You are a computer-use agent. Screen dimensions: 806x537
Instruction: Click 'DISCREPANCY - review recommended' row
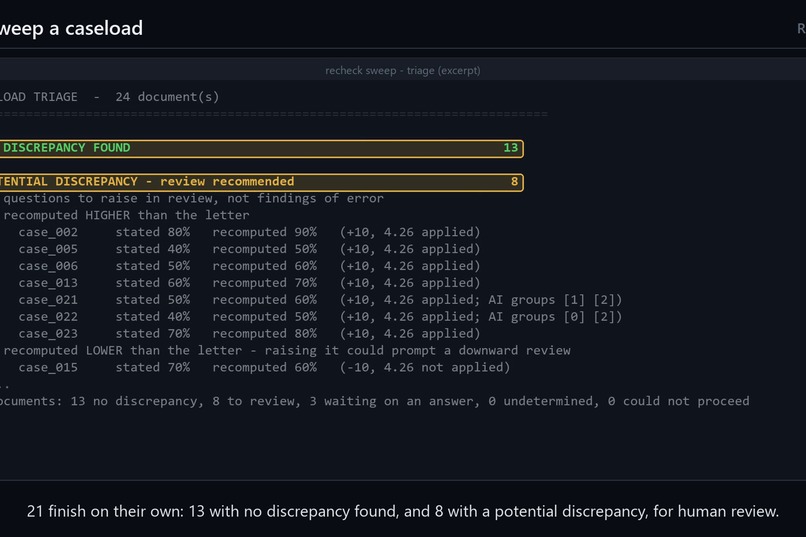[262, 182]
